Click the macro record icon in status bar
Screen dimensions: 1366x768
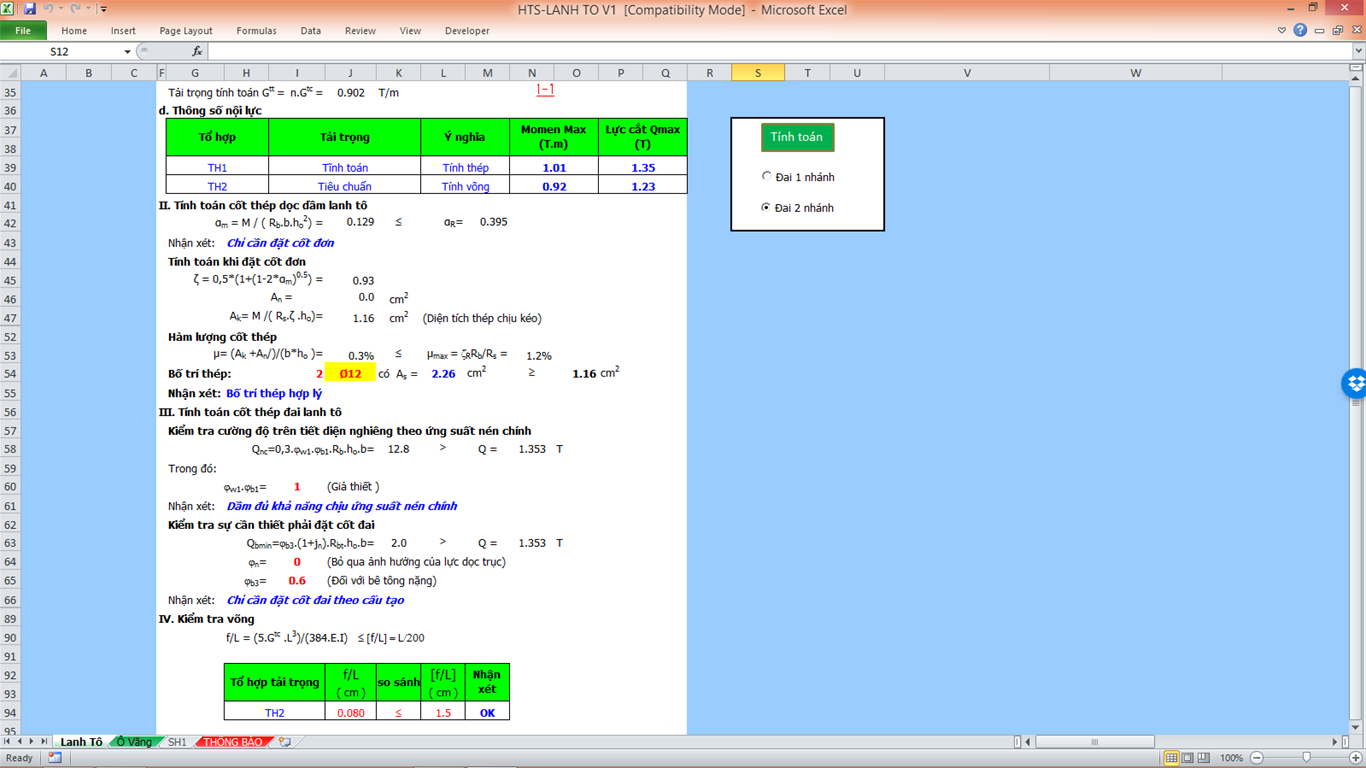55,758
